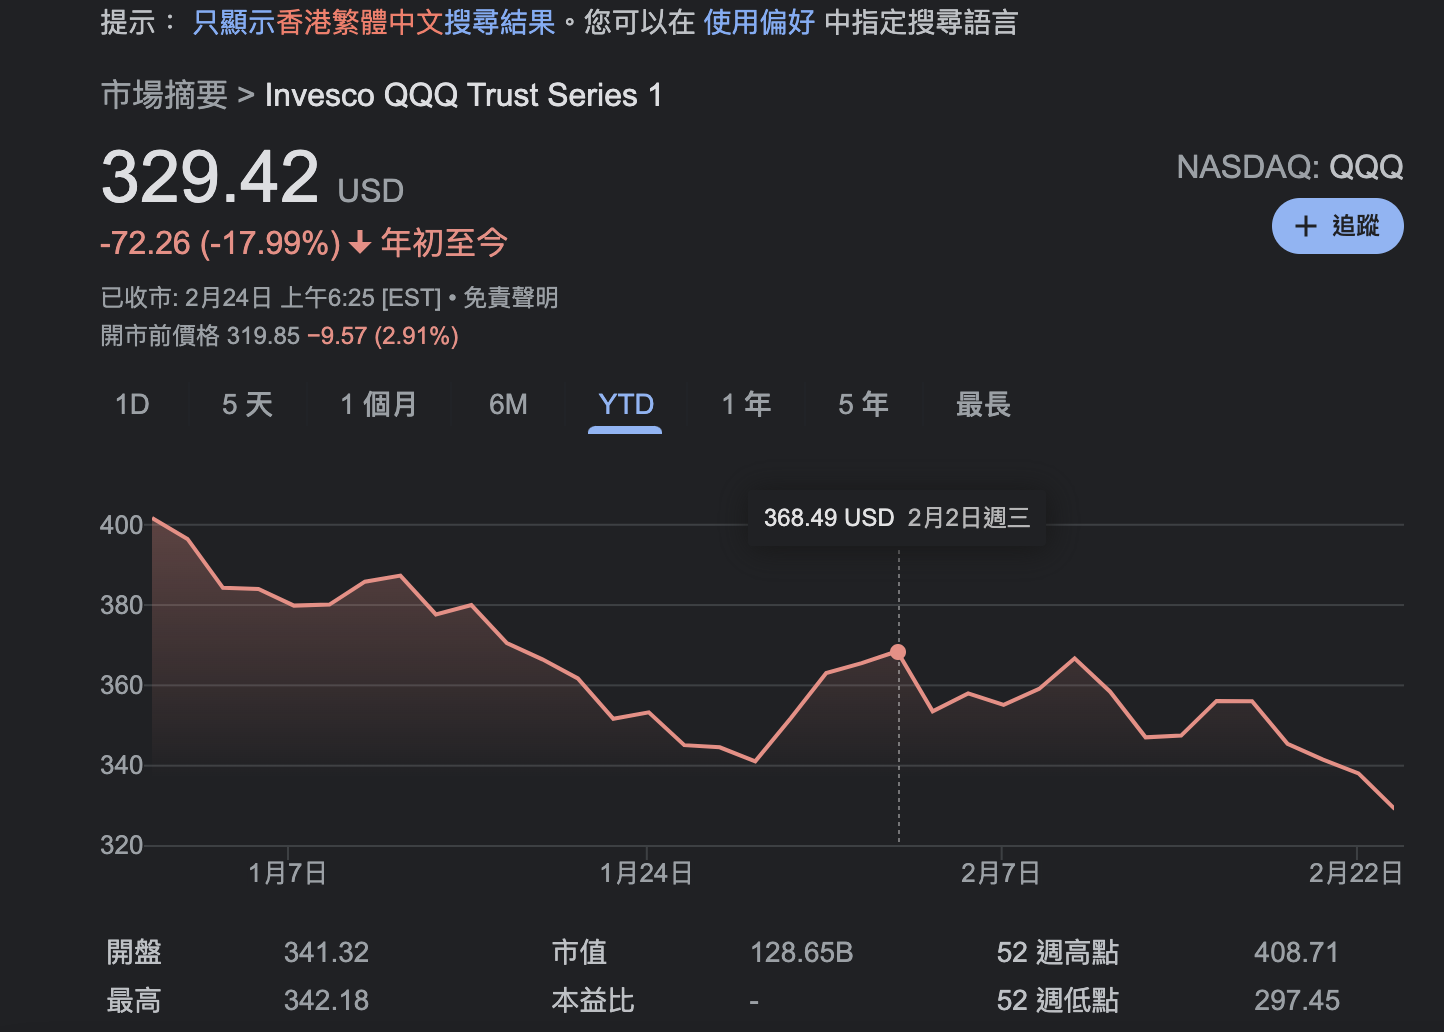Click the 市場摘要 breadcrumb link

point(164,95)
